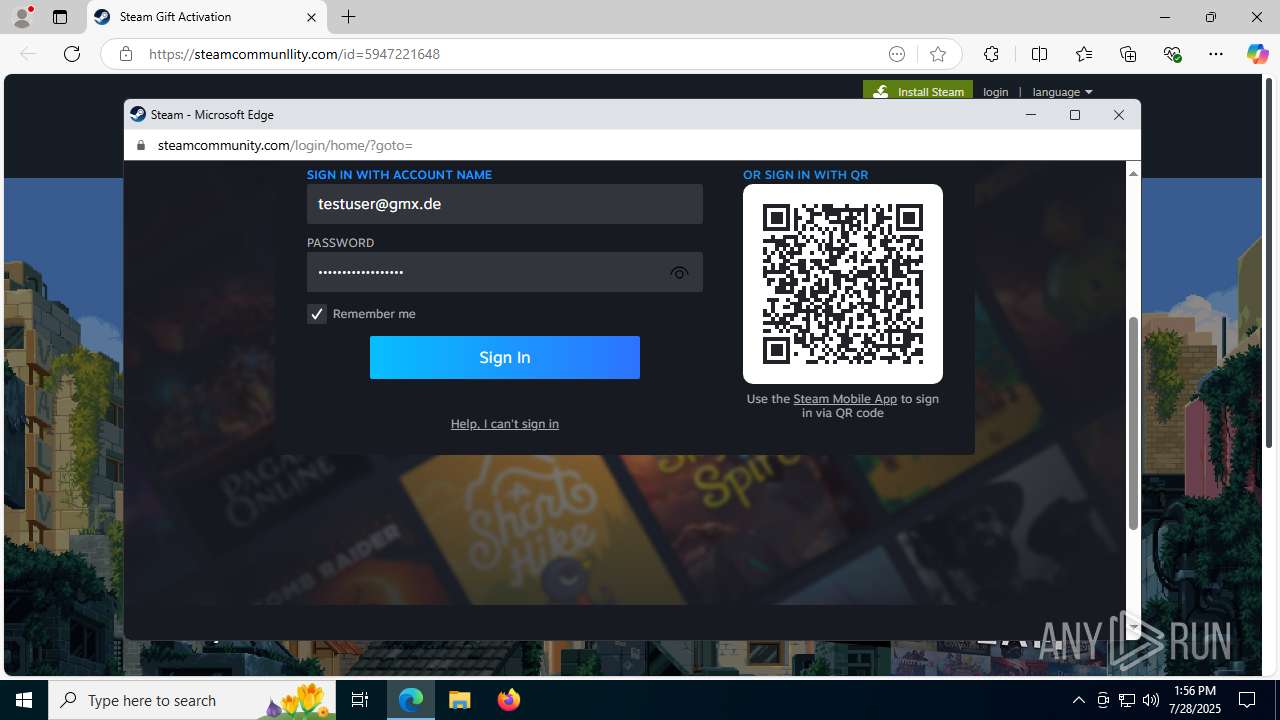Open the tab actions menu icon
1280x720 pixels.
tap(60, 17)
